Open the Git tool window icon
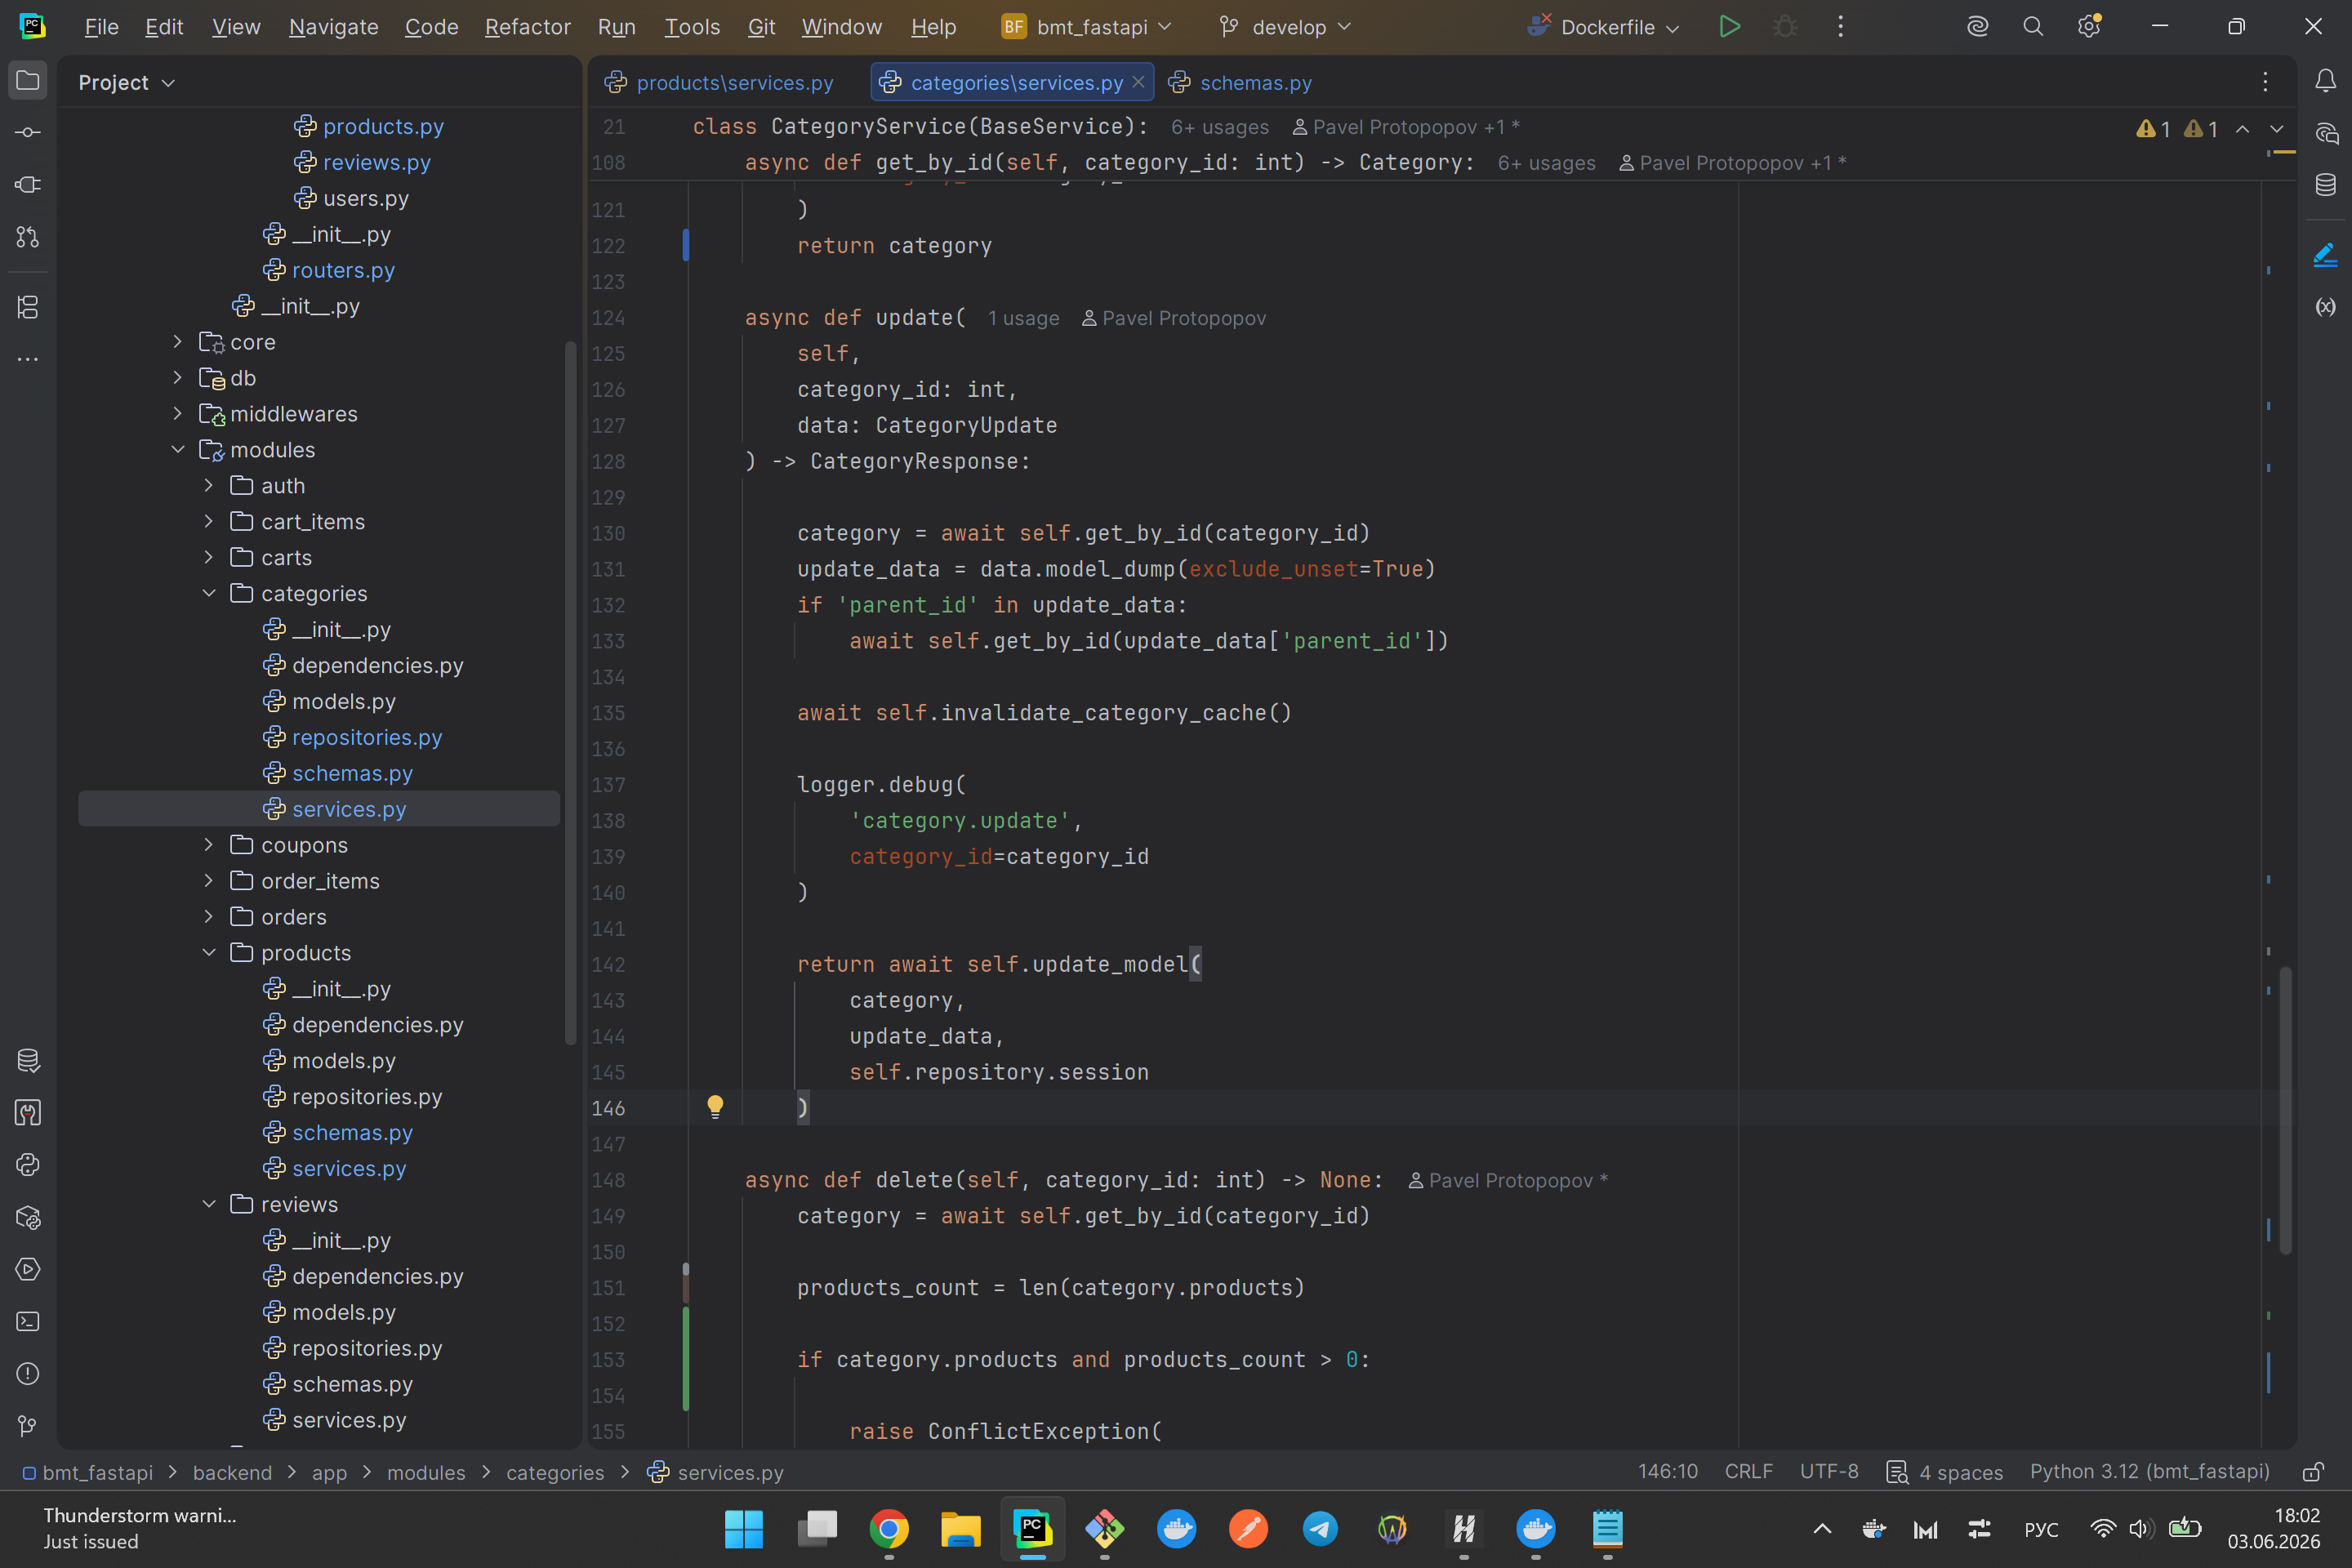2352x1568 pixels. pyautogui.click(x=28, y=1426)
